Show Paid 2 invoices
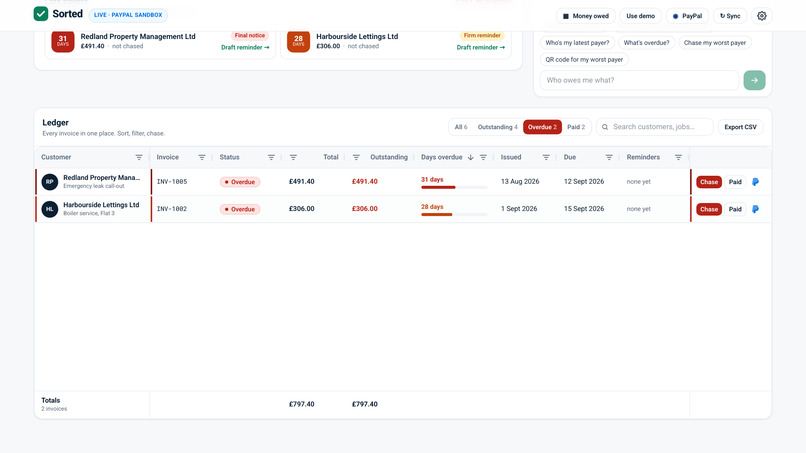The image size is (806, 453). click(x=576, y=127)
